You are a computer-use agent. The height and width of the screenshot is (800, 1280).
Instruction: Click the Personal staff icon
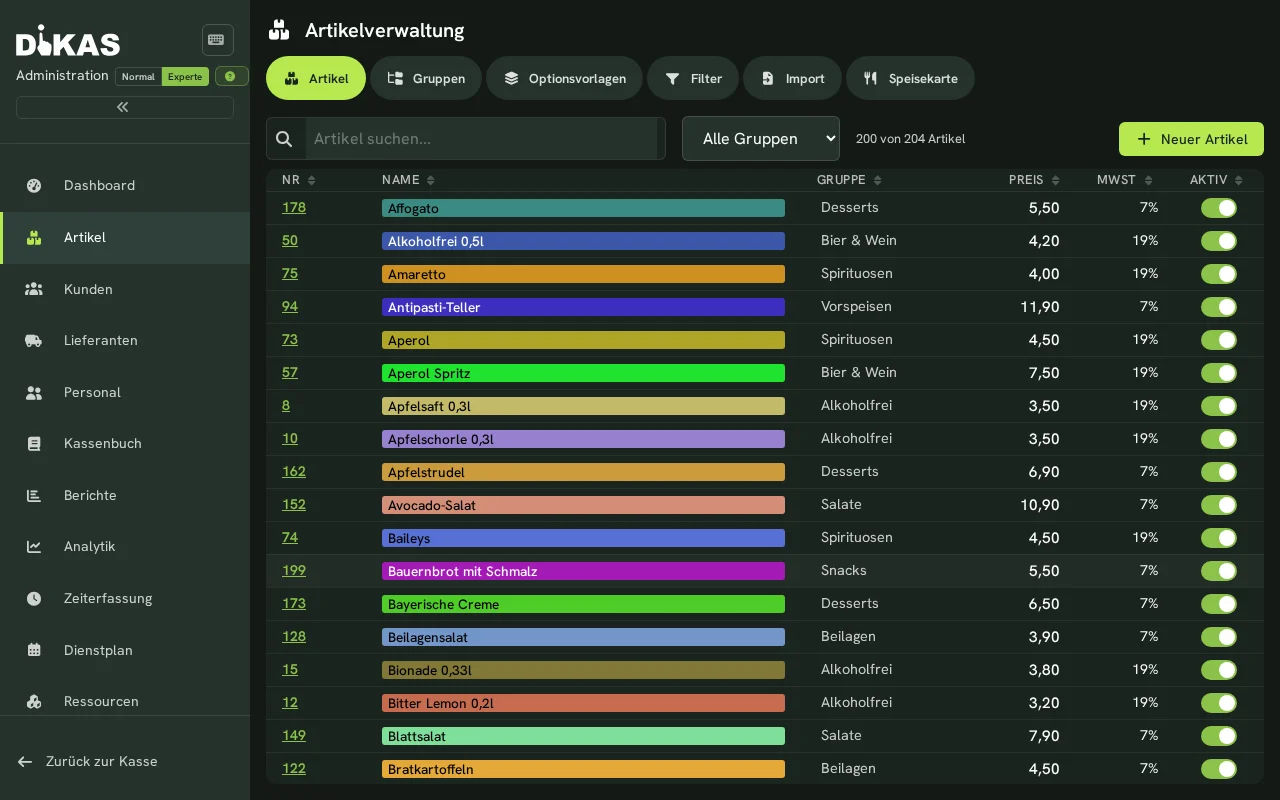34,392
